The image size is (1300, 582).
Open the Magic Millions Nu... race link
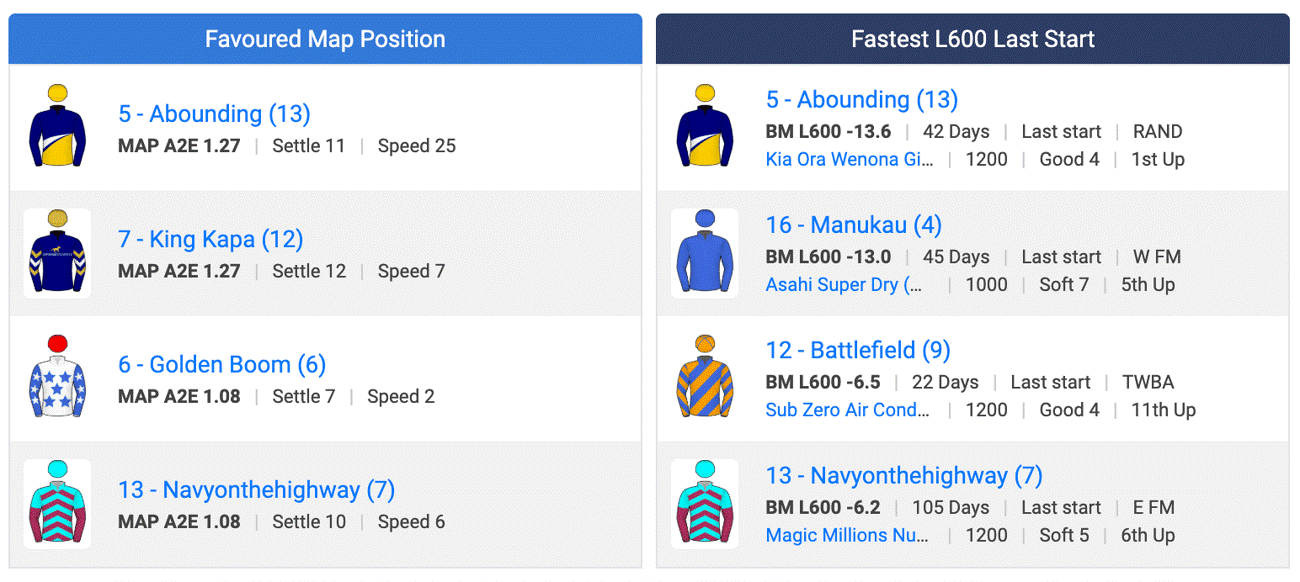[x=847, y=535]
